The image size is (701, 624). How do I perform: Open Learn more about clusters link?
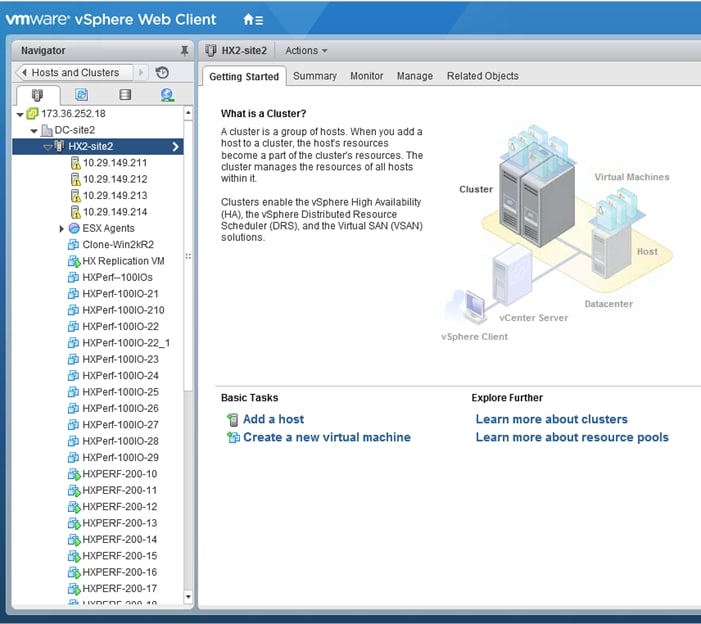pyautogui.click(x=552, y=419)
